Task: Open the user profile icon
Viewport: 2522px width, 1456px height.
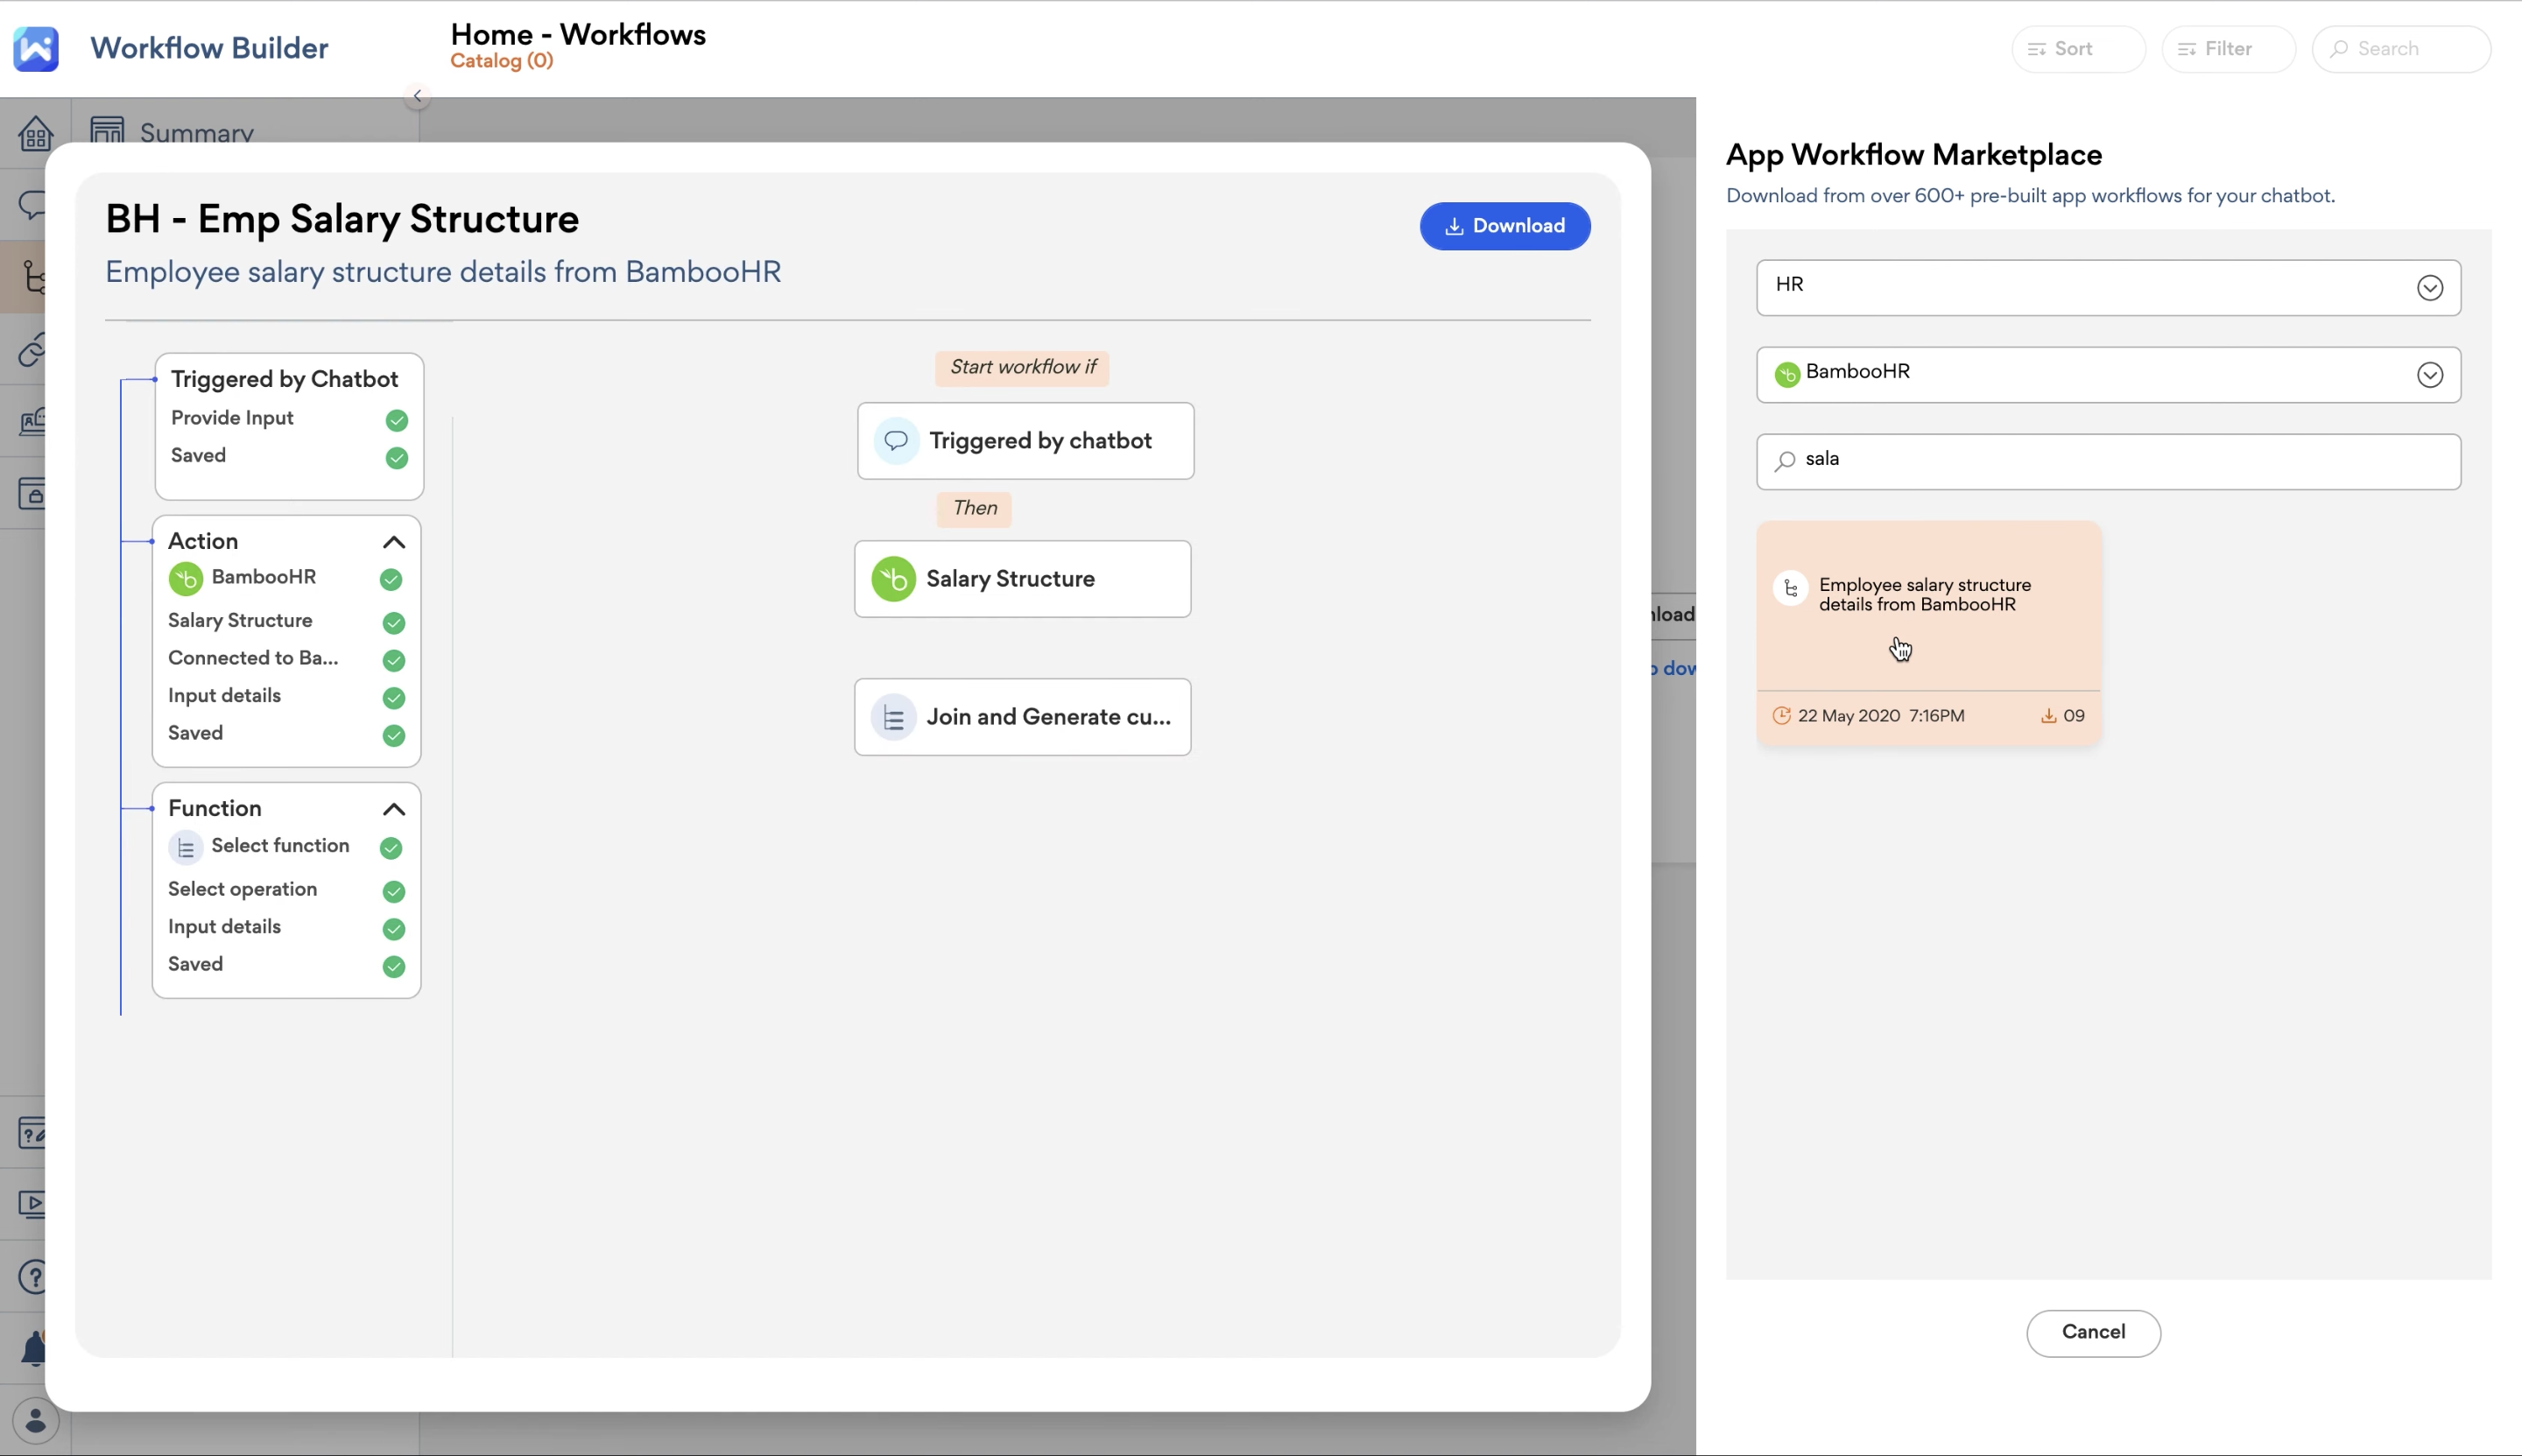Action: [35, 1421]
